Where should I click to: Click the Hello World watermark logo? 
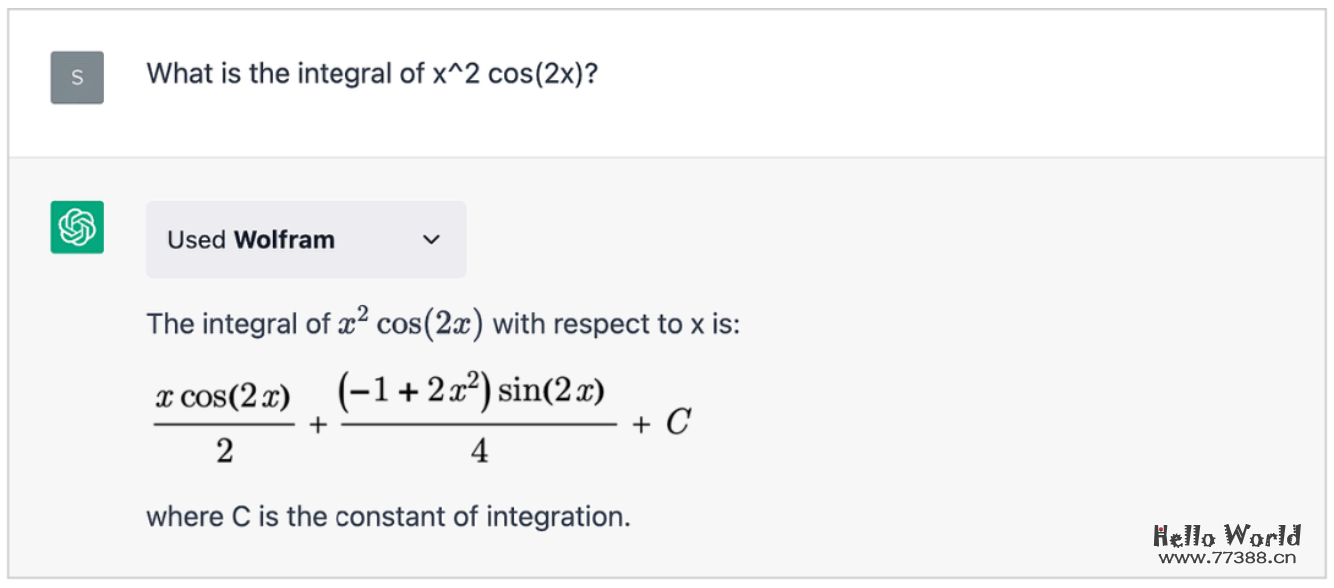[x=1227, y=535]
